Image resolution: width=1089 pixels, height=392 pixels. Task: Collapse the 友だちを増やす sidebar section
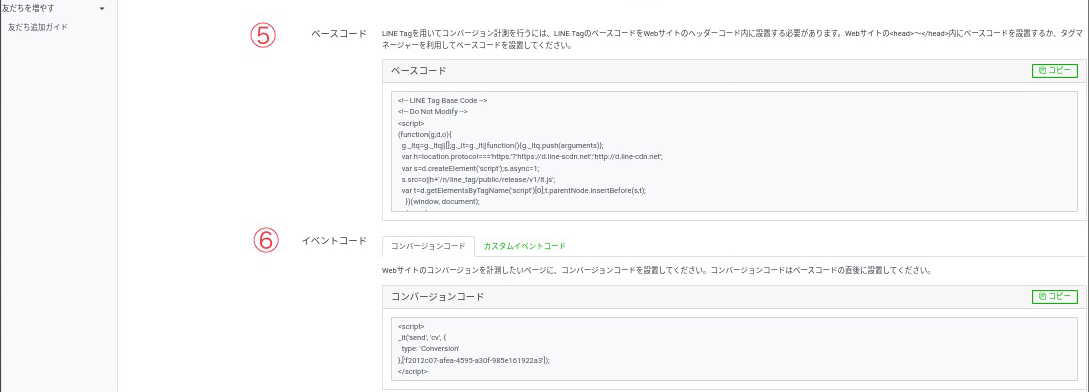(102, 8)
